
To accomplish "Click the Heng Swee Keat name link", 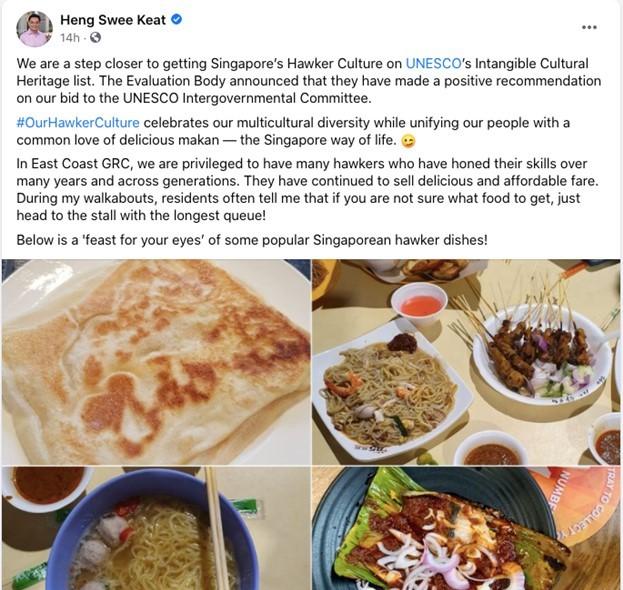I will click(x=113, y=19).
